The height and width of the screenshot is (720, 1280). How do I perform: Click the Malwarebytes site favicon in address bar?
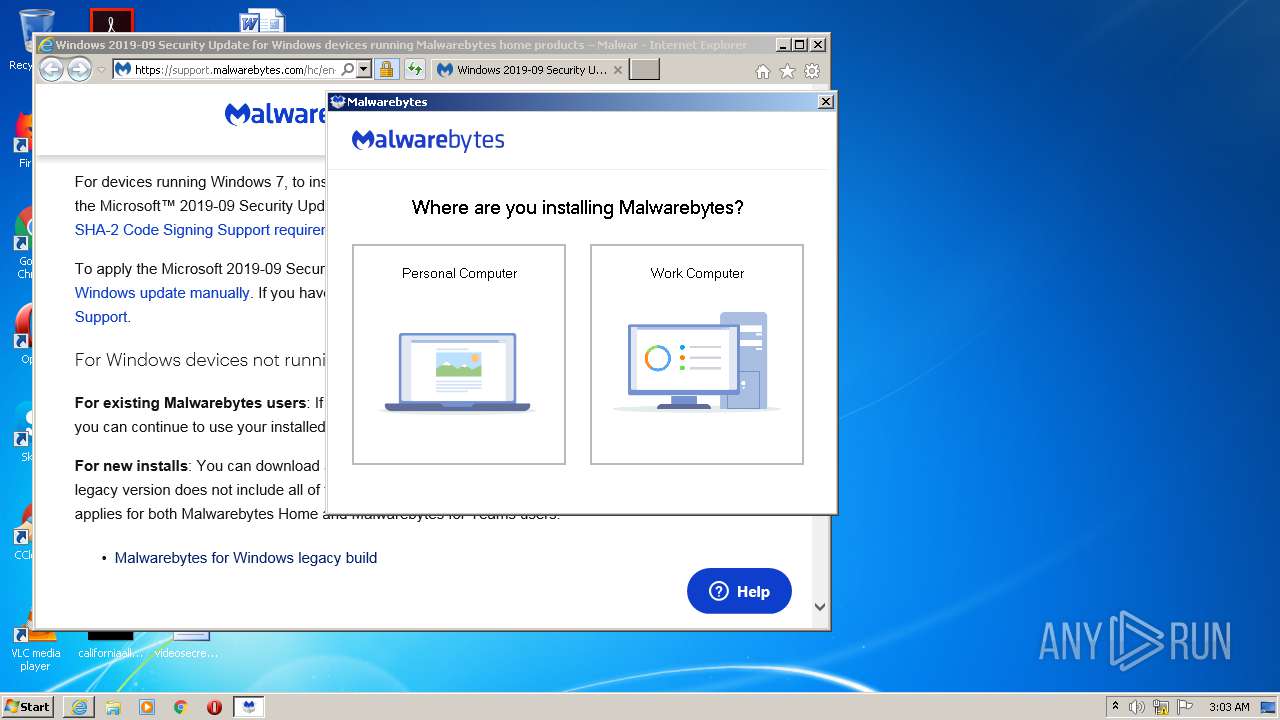[123, 70]
